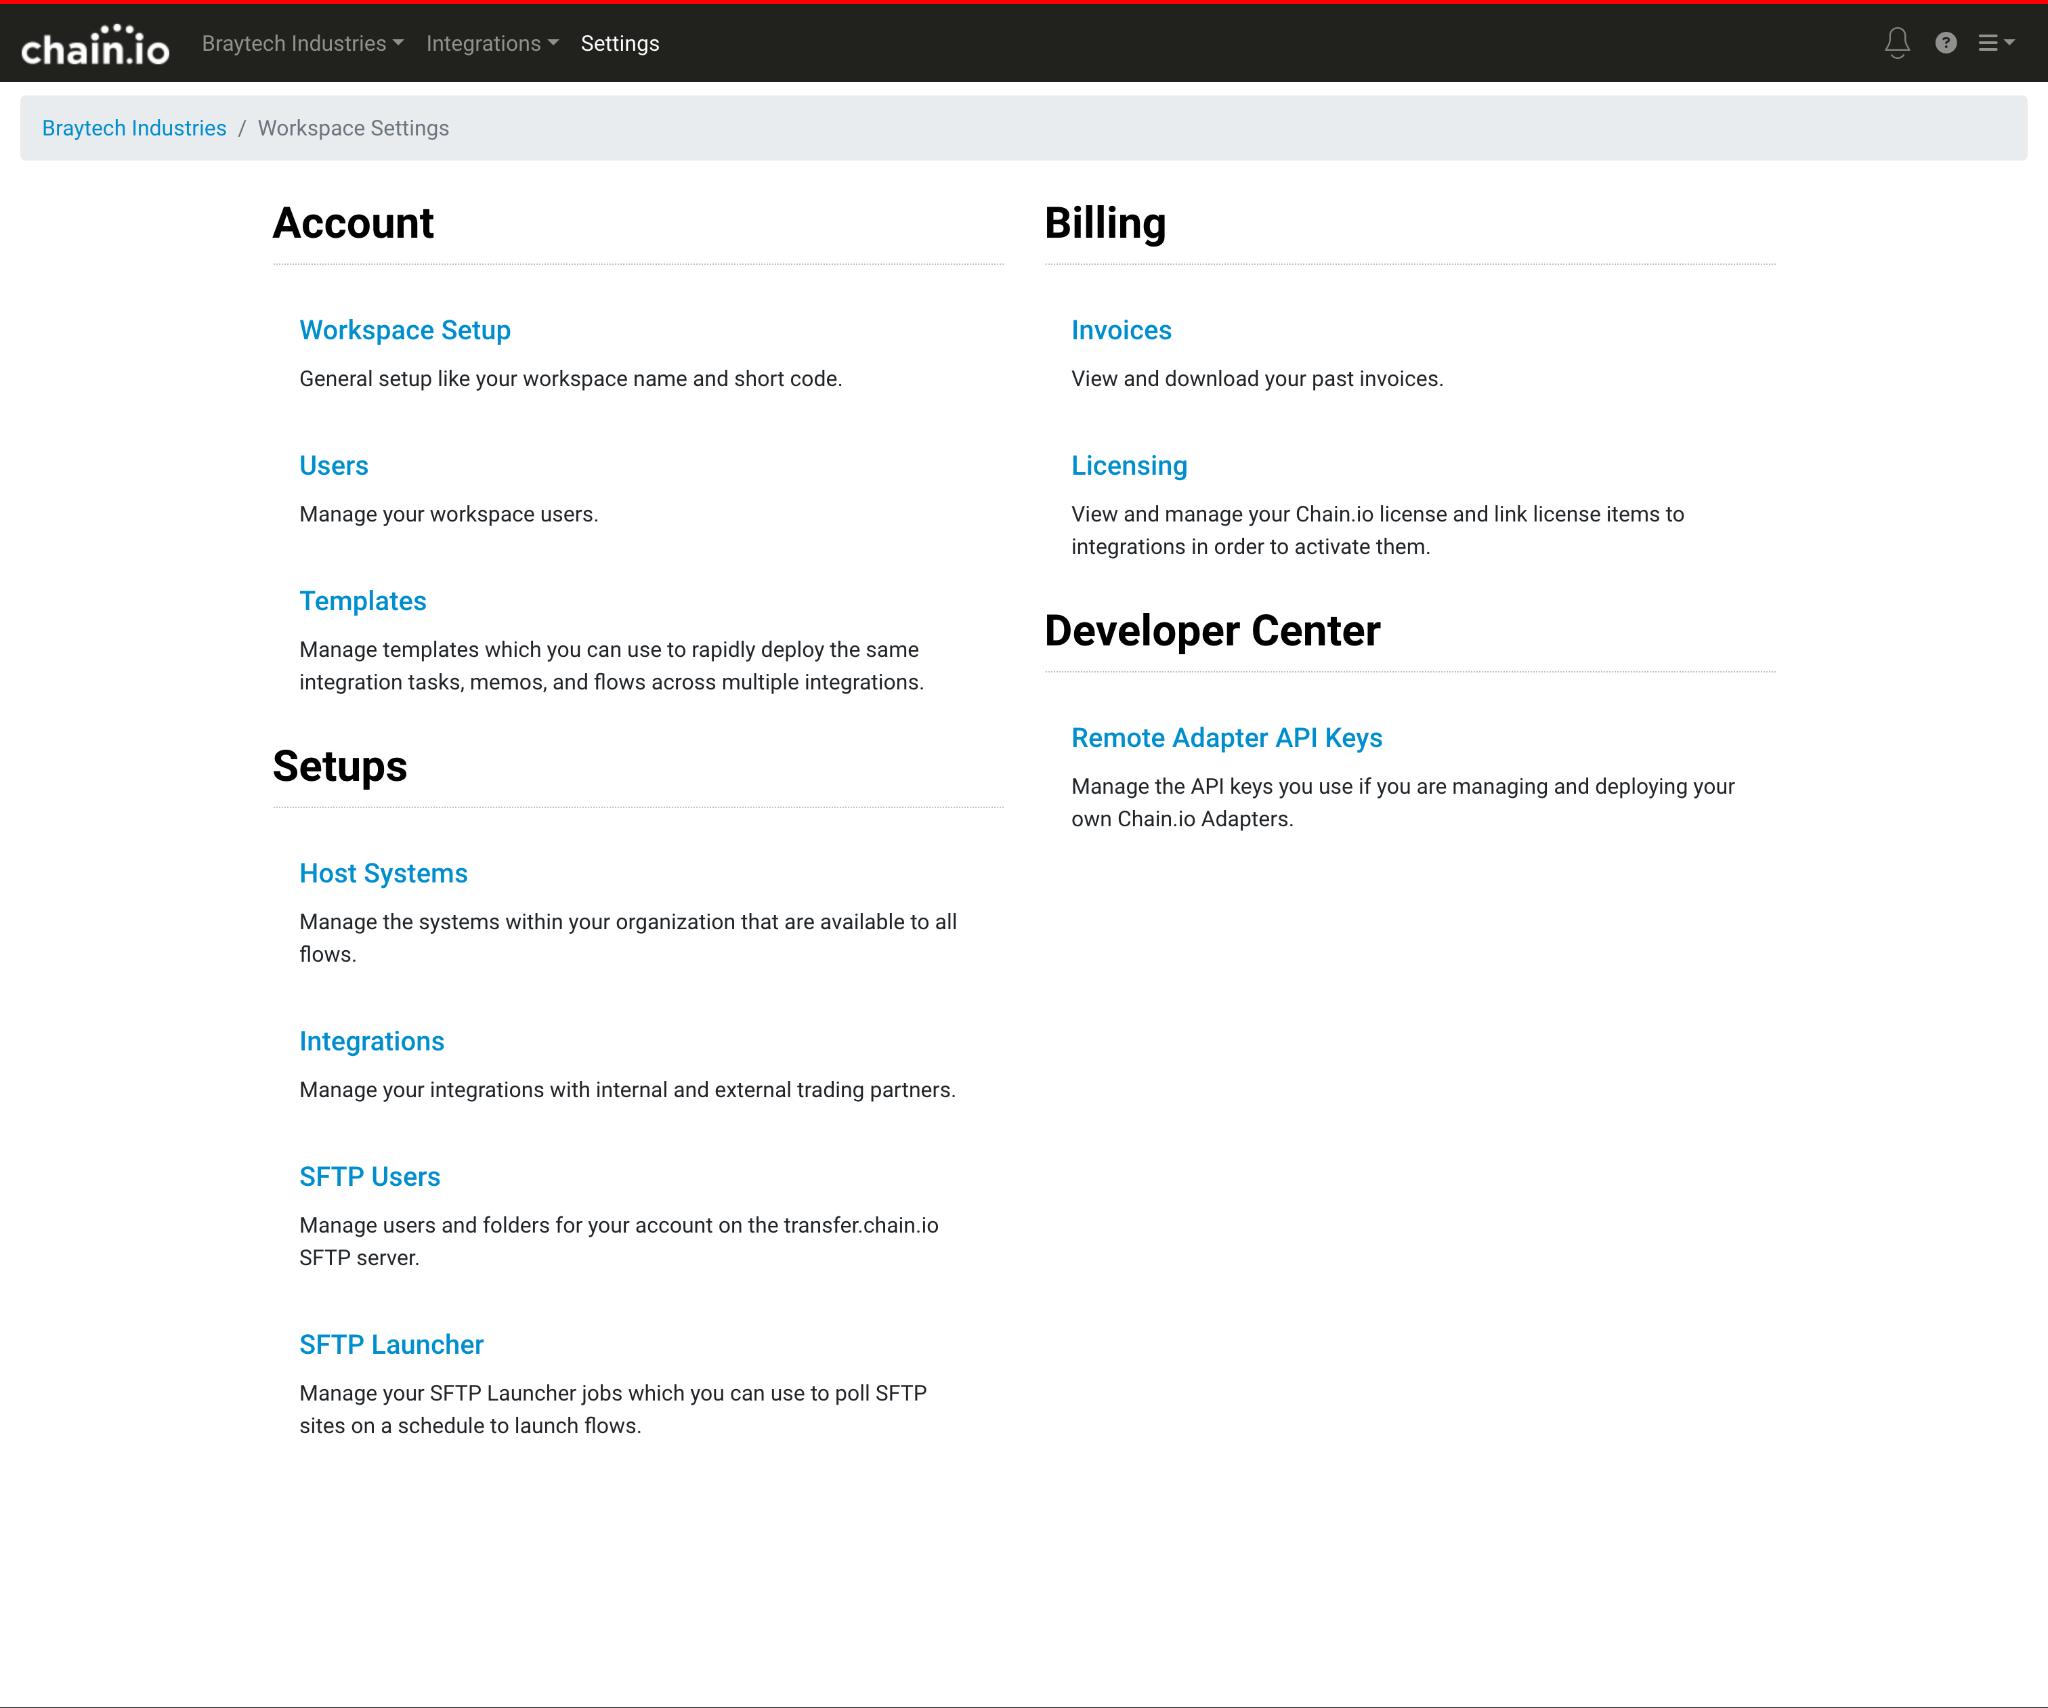
Task: Click the chain.io logo
Action: click(x=95, y=45)
